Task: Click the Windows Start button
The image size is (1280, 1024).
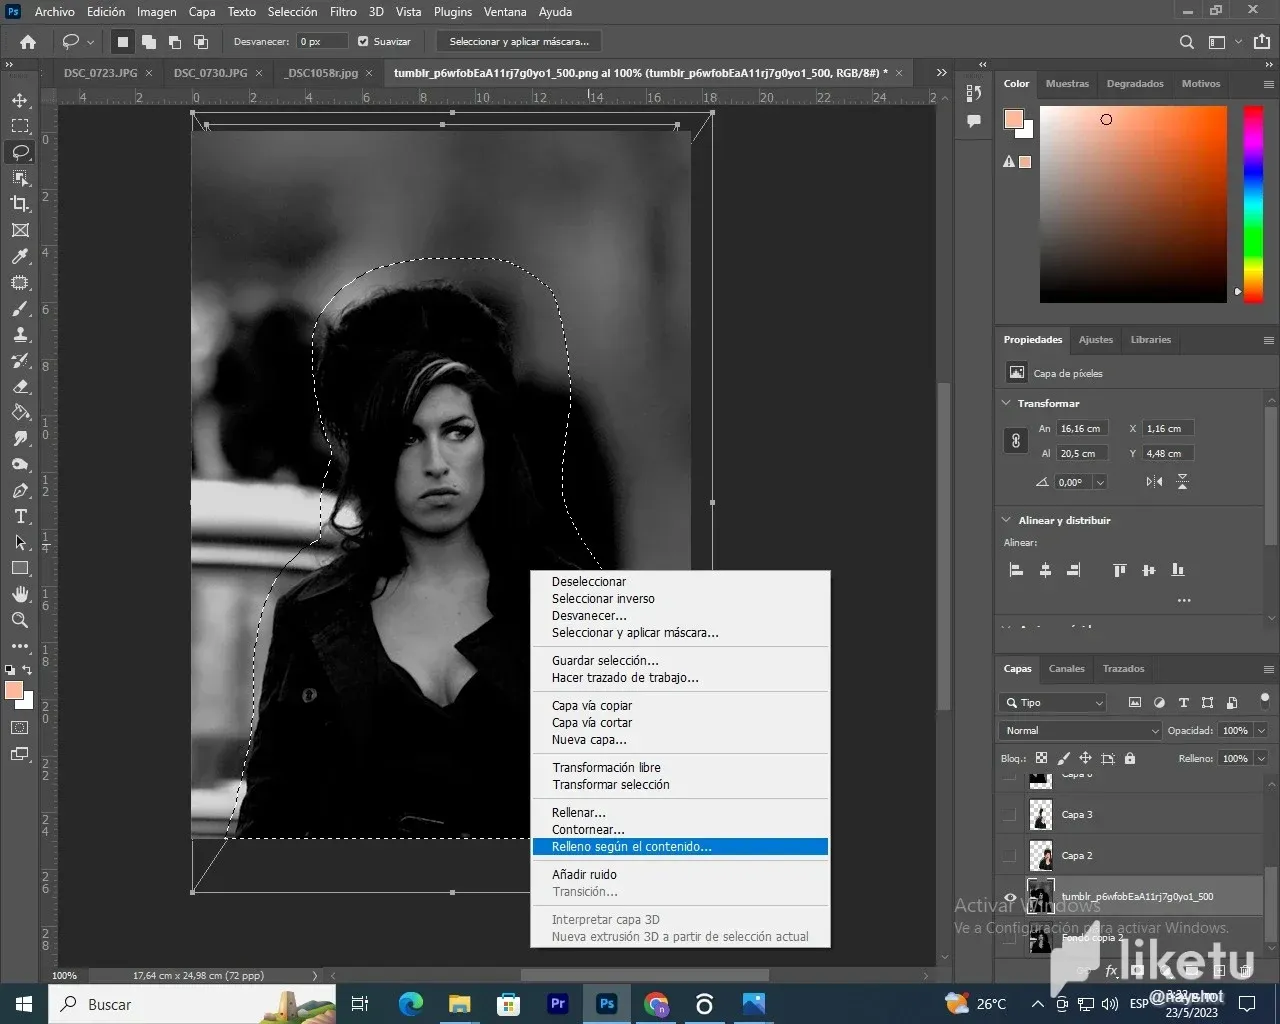Action: point(24,1004)
